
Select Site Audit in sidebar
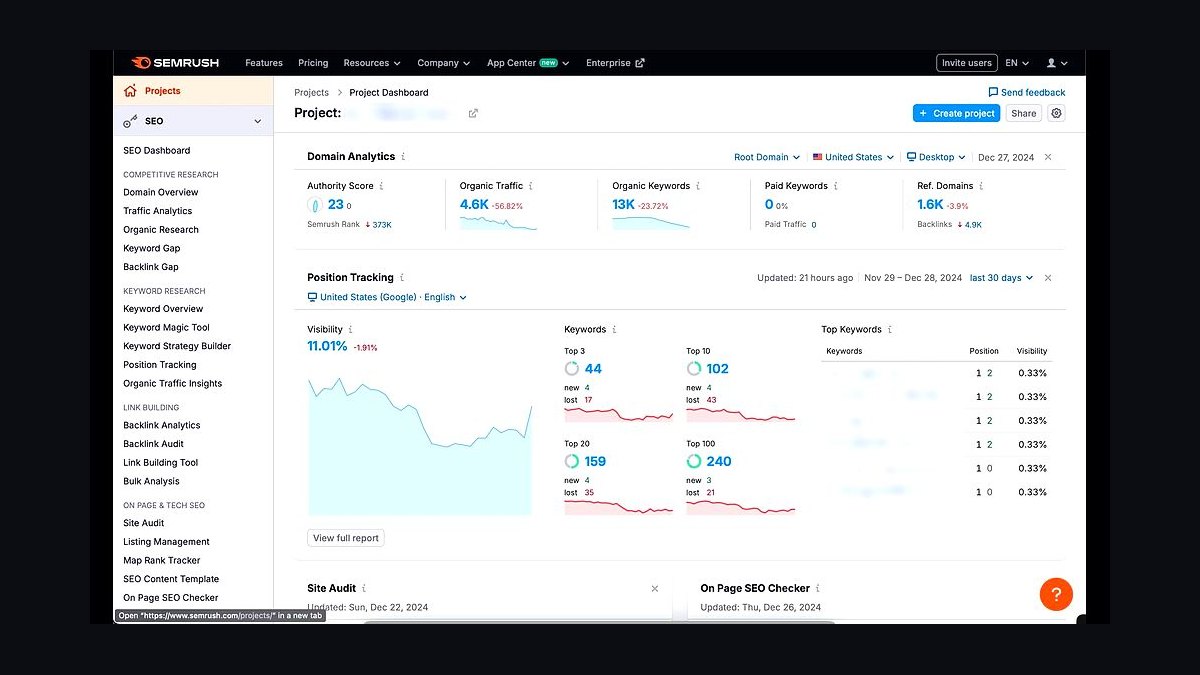click(x=144, y=523)
